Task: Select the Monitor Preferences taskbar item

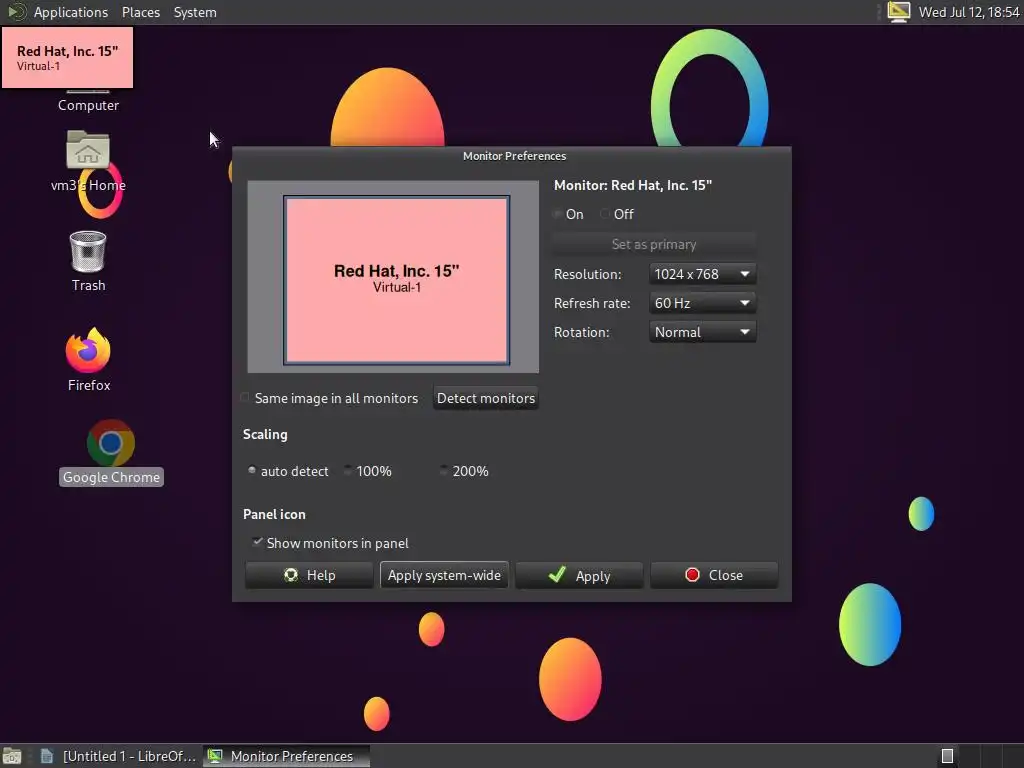Action: (x=286, y=756)
